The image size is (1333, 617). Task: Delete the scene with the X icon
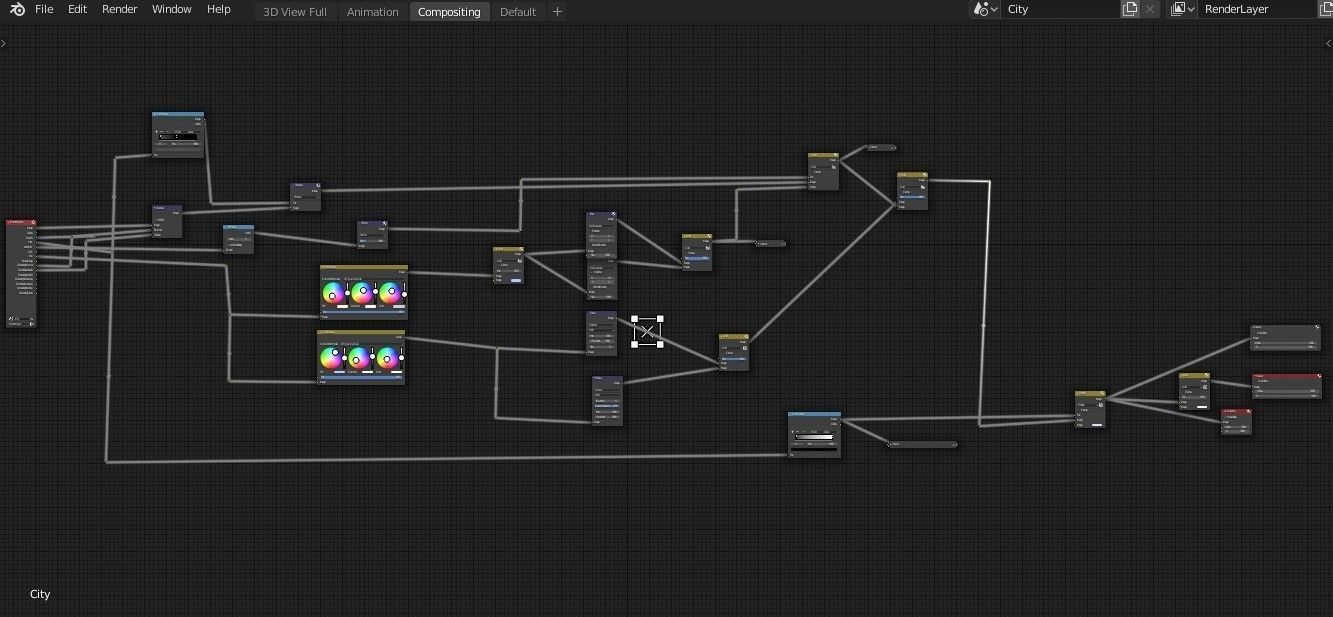coord(1150,9)
